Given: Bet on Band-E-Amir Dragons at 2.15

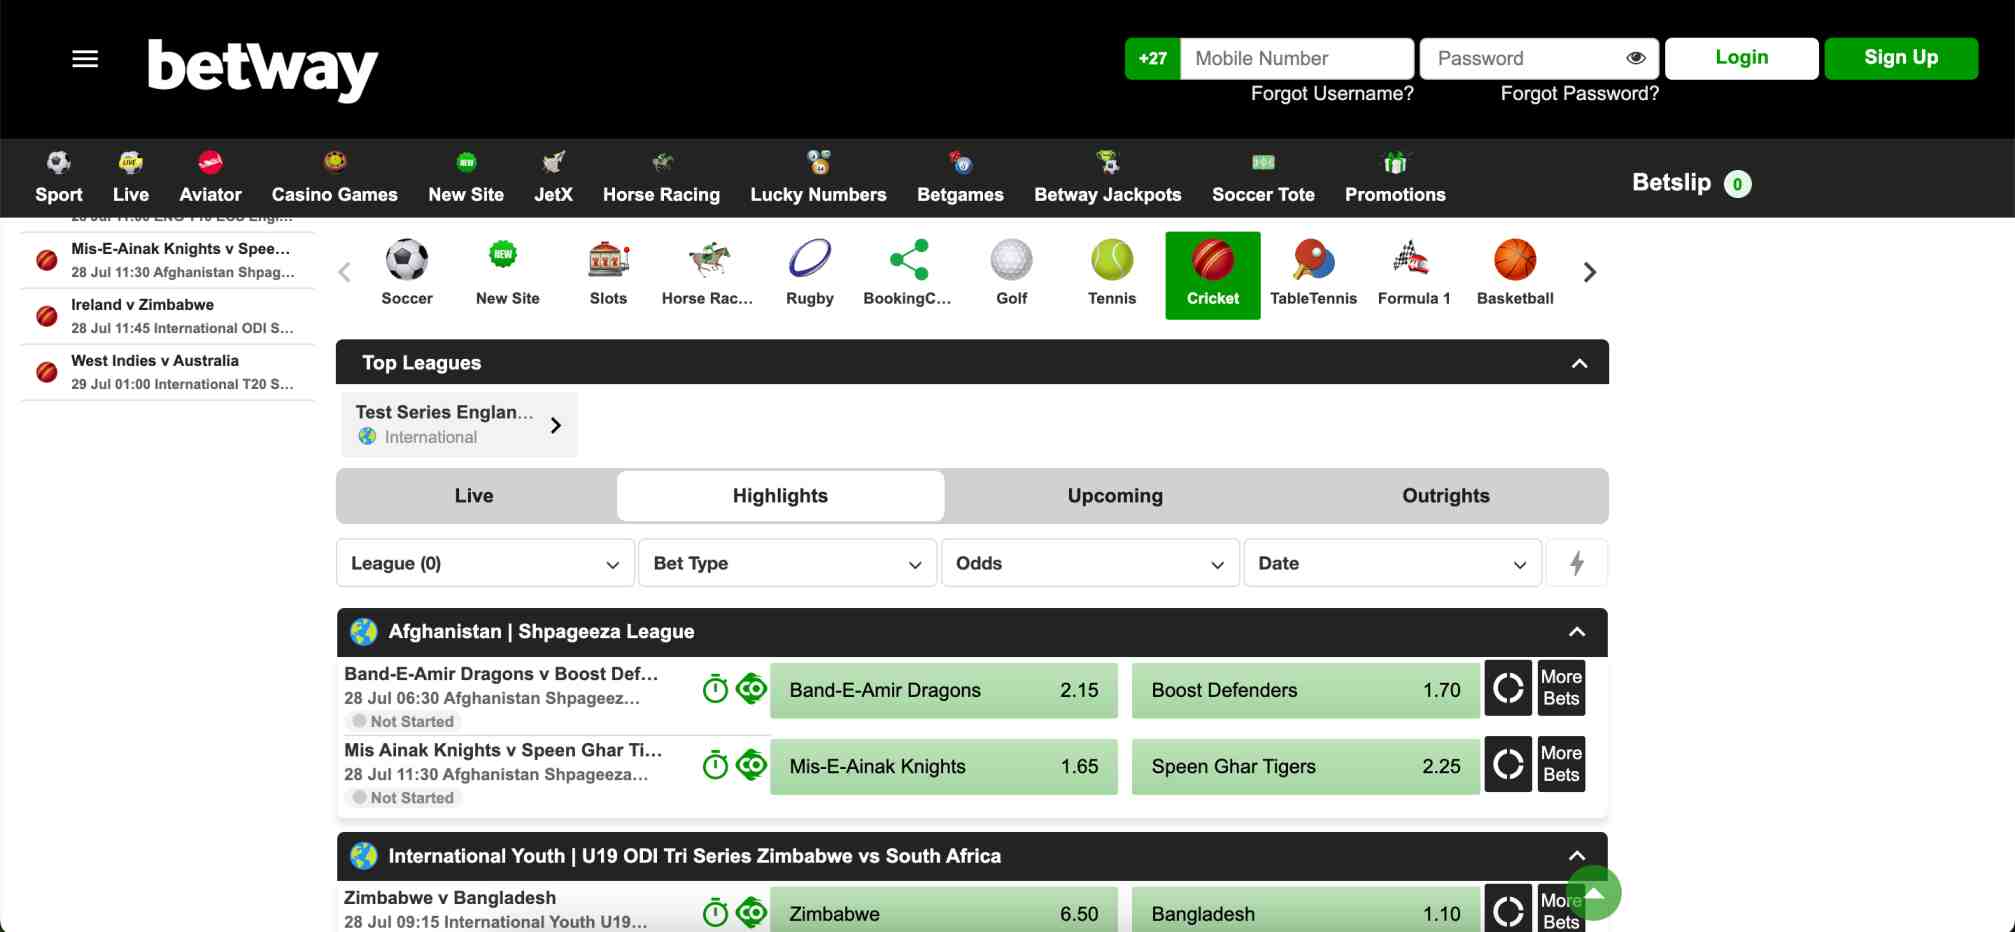Looking at the screenshot, I should [943, 690].
